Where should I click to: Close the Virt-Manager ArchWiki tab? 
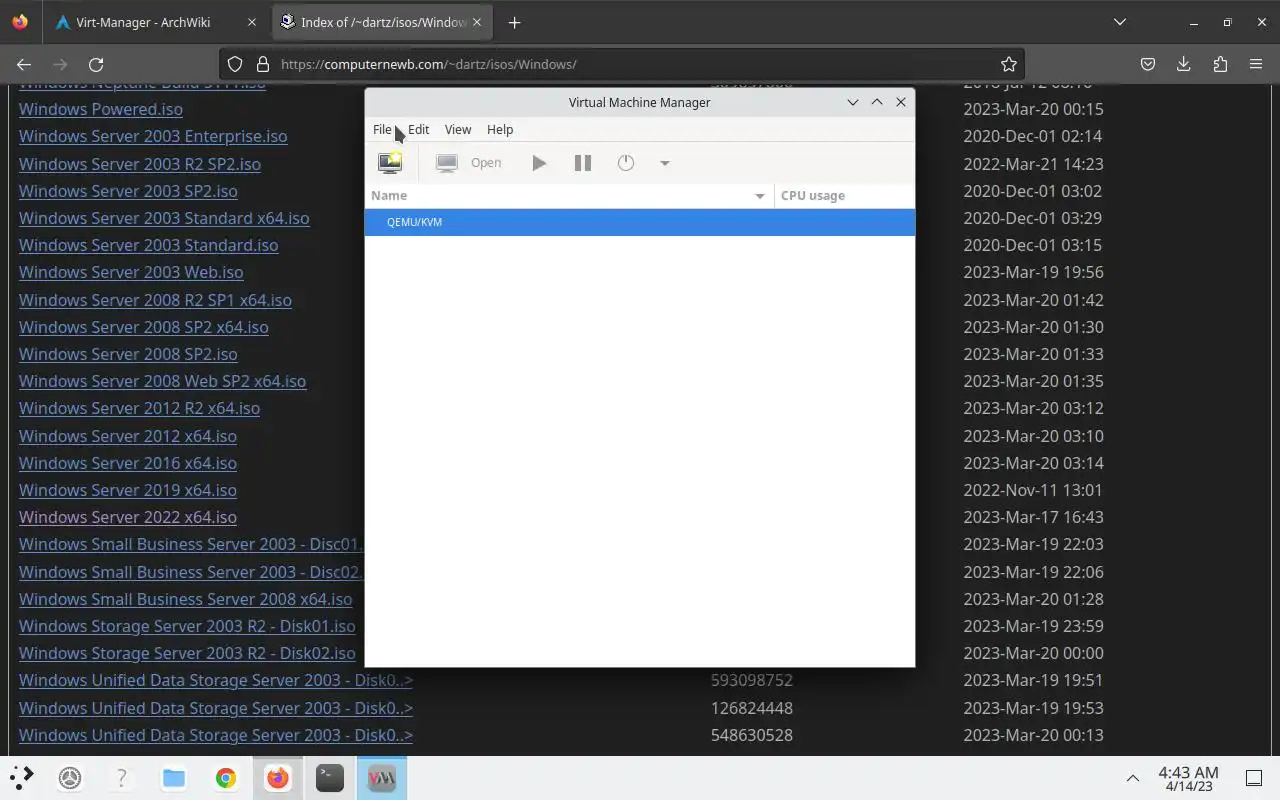(251, 22)
